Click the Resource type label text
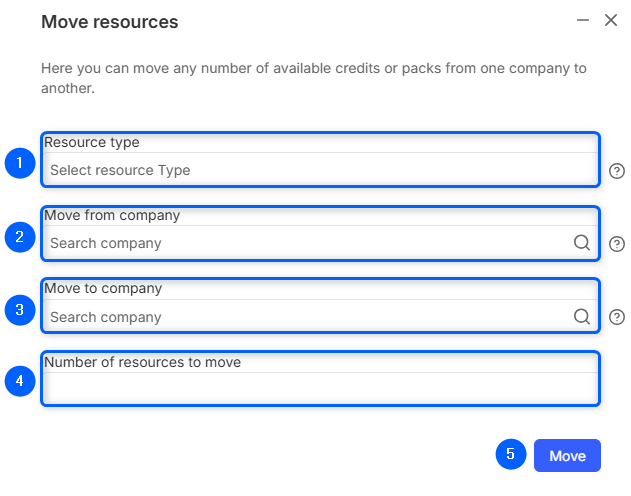The width and height of the screenshot is (631, 496). (x=92, y=142)
